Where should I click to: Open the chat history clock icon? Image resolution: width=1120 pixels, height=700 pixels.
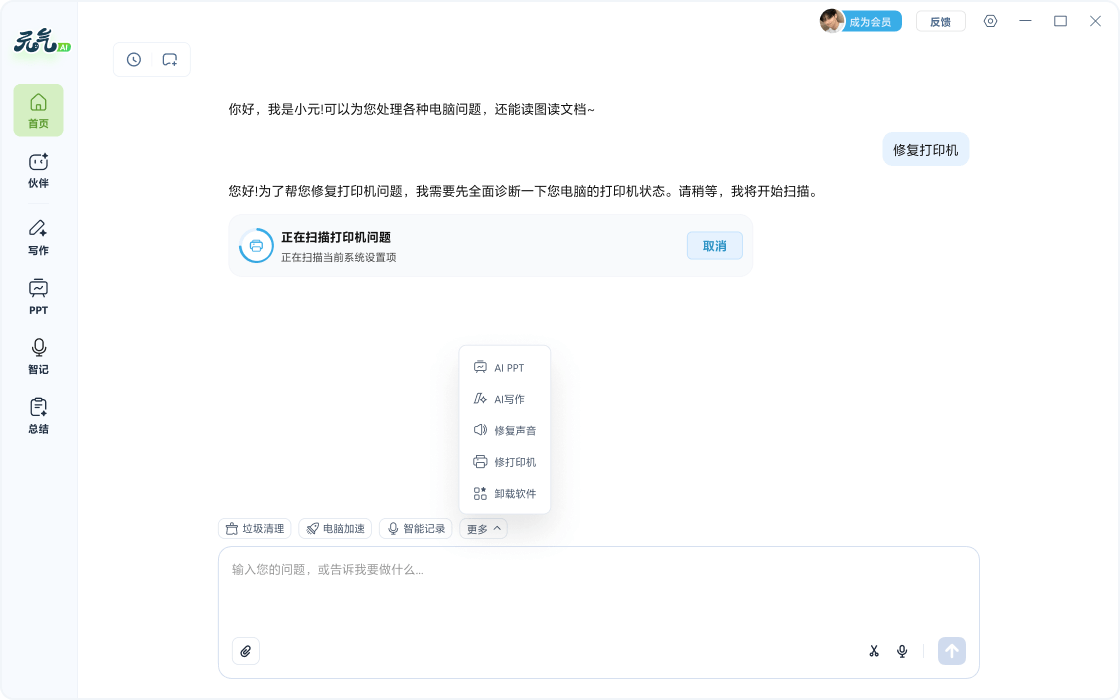tap(134, 60)
